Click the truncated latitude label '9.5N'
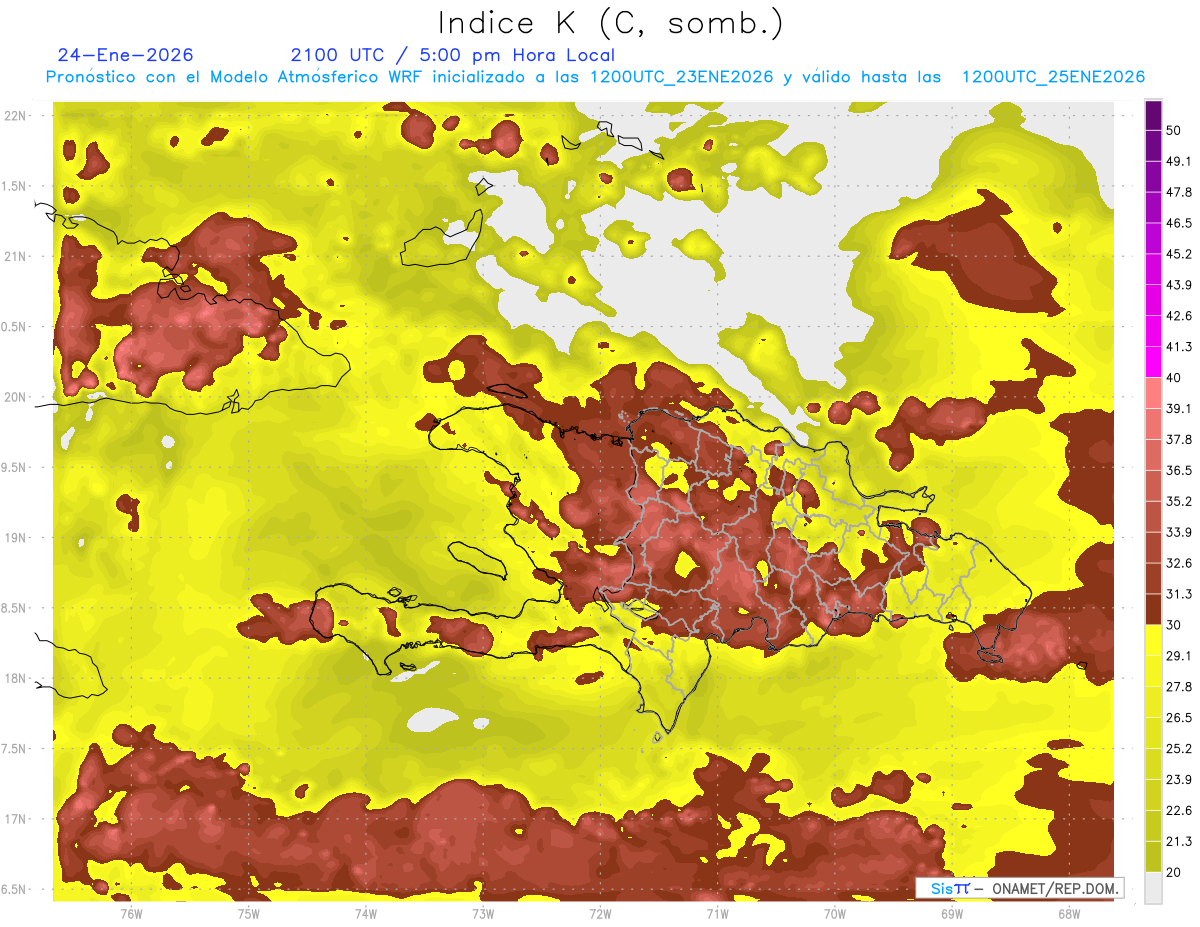 pos(15,467)
